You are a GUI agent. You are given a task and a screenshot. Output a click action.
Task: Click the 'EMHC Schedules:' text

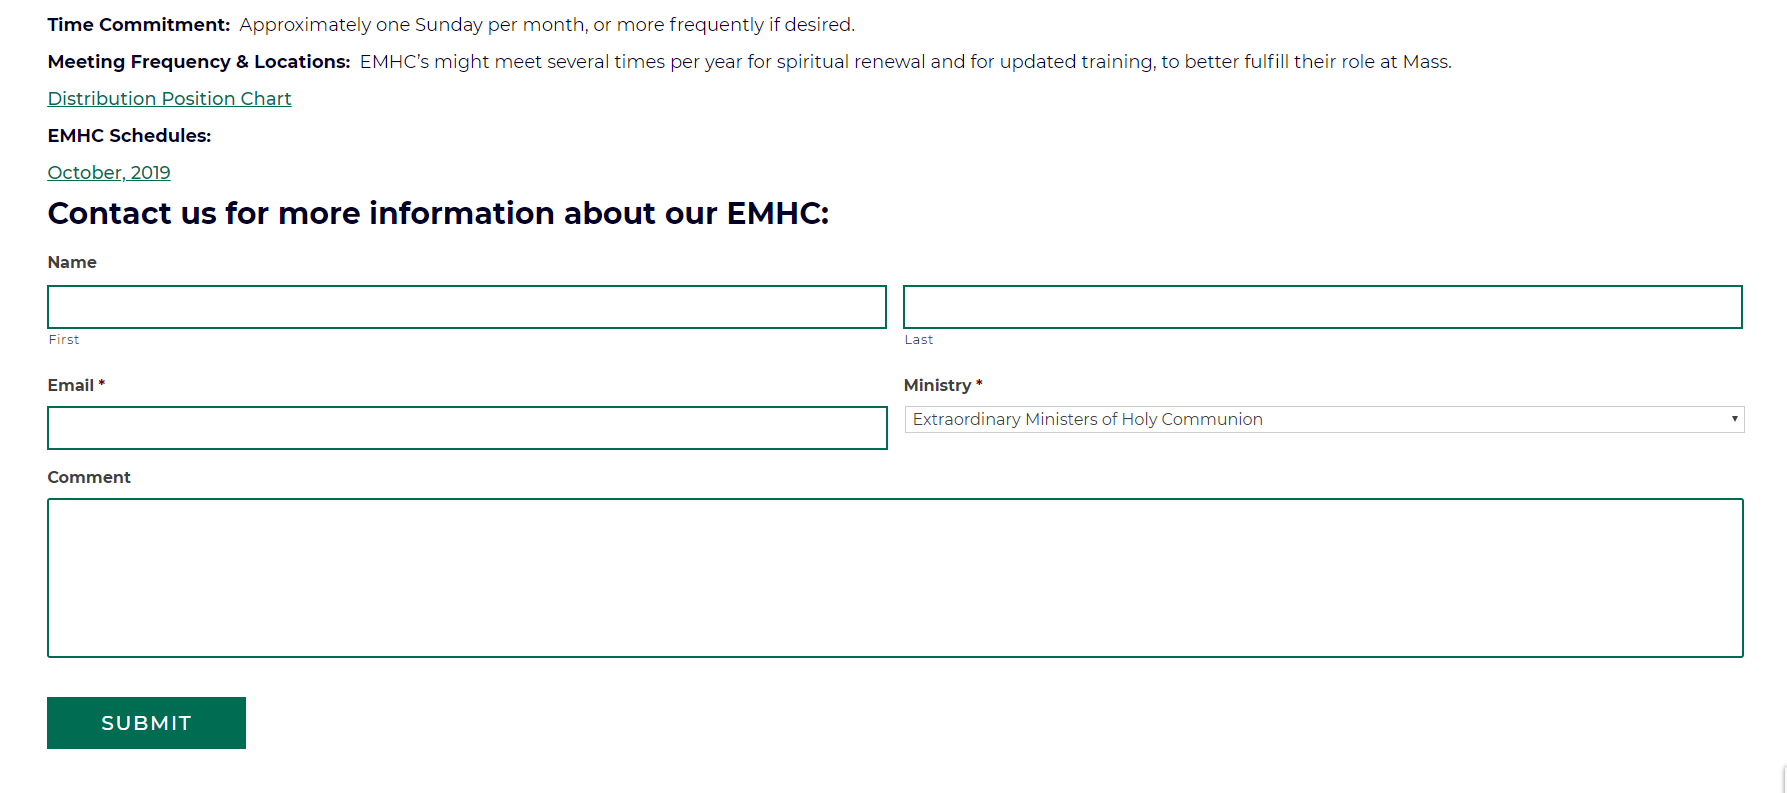(129, 136)
